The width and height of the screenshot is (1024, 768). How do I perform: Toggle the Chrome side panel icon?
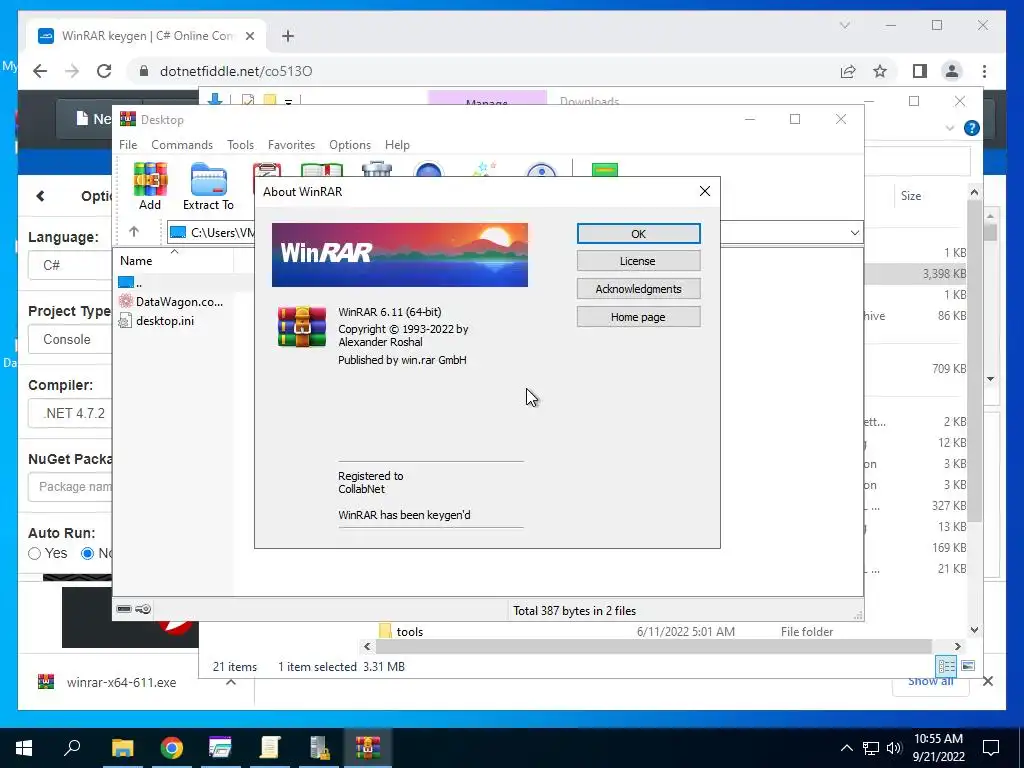pyautogui.click(x=920, y=71)
